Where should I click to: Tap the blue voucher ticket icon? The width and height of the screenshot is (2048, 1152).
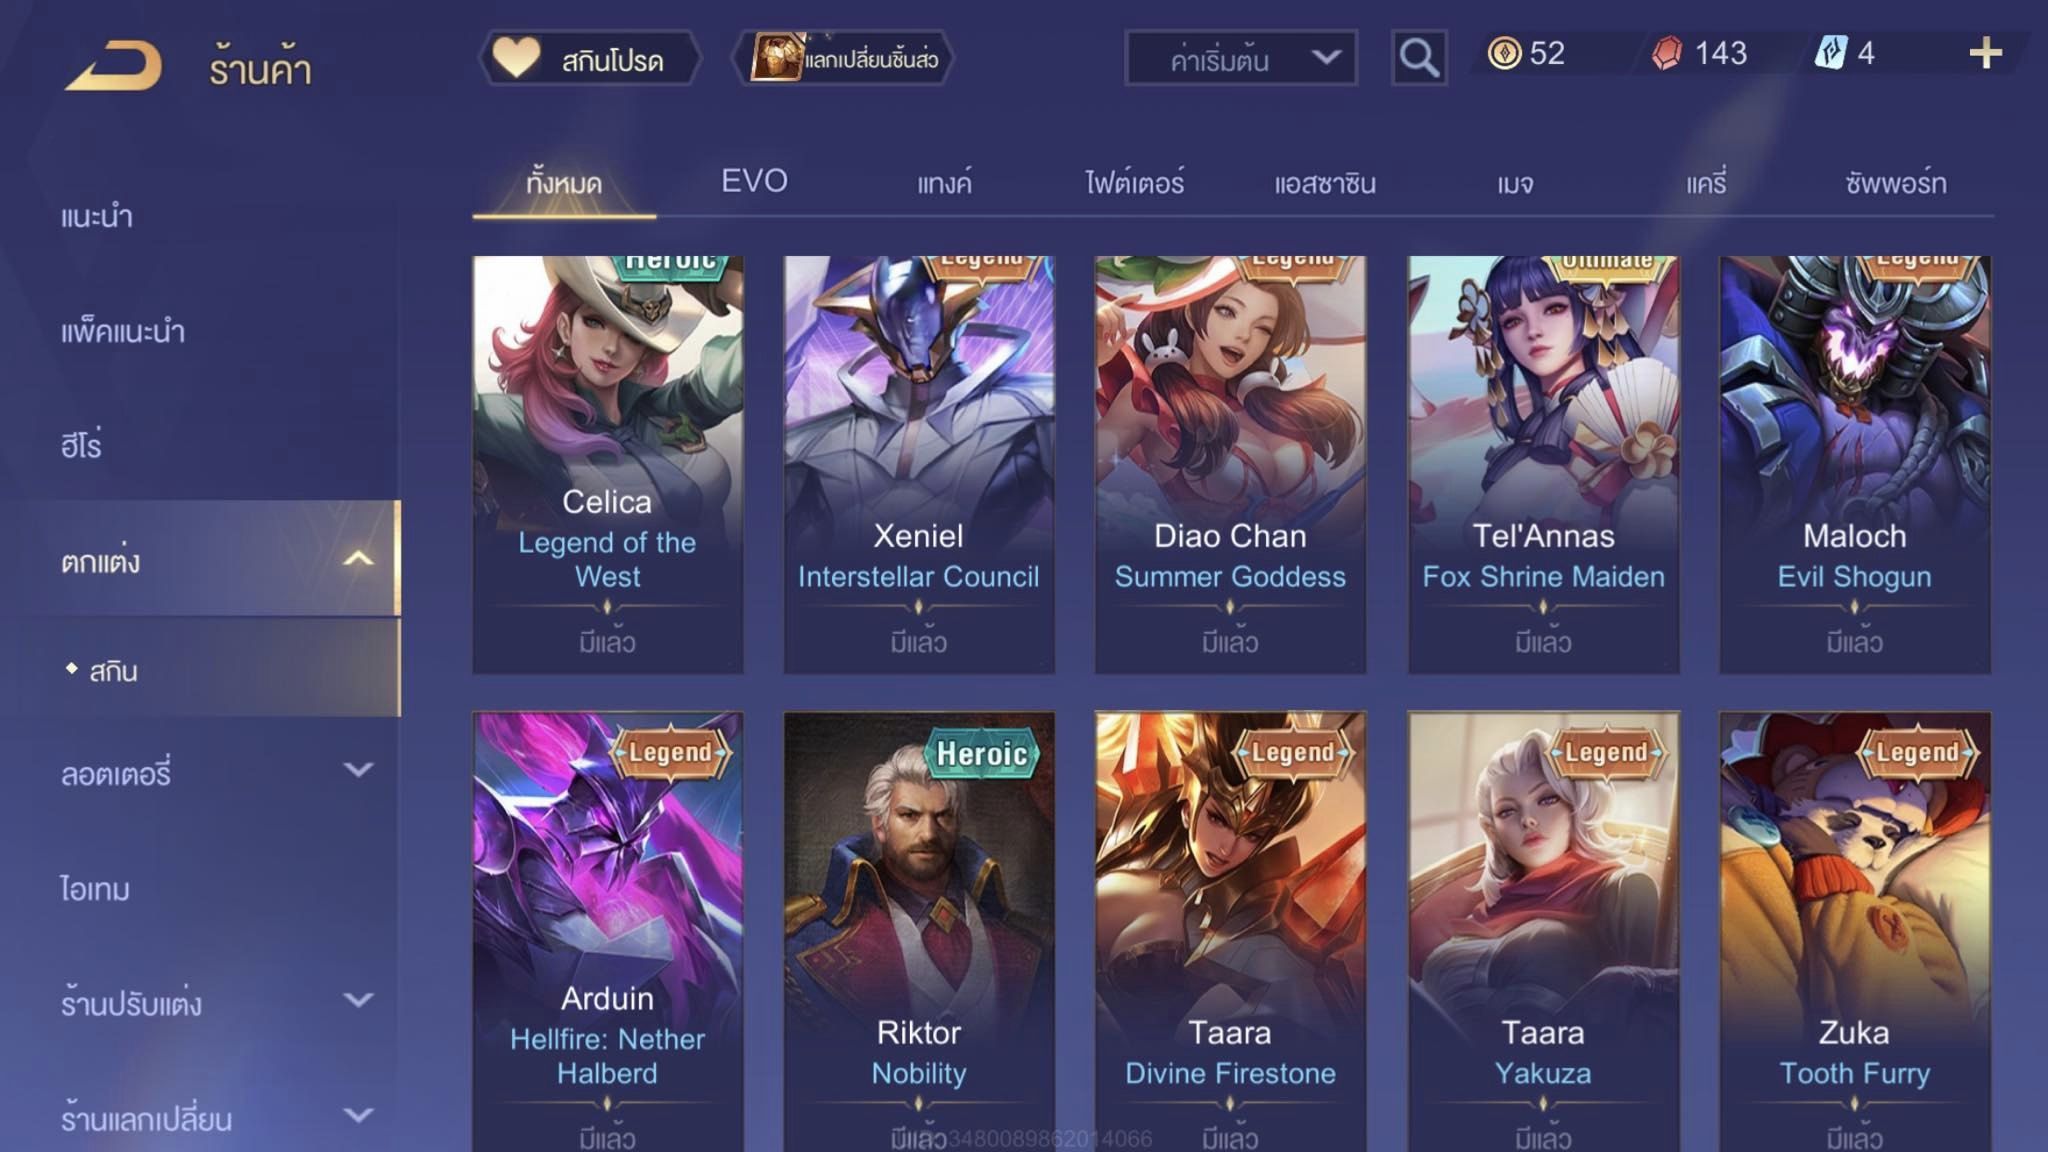(x=1830, y=53)
